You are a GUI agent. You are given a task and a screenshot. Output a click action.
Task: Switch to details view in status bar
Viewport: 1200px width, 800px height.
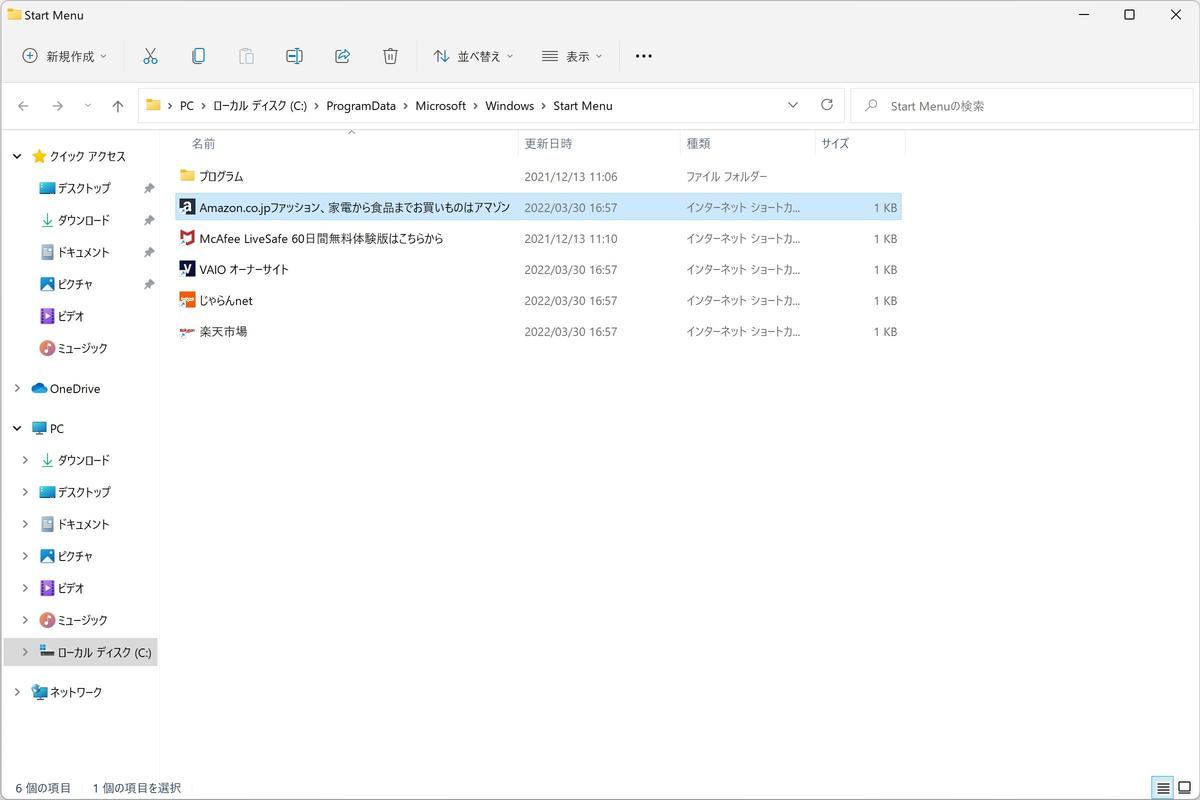point(1163,788)
